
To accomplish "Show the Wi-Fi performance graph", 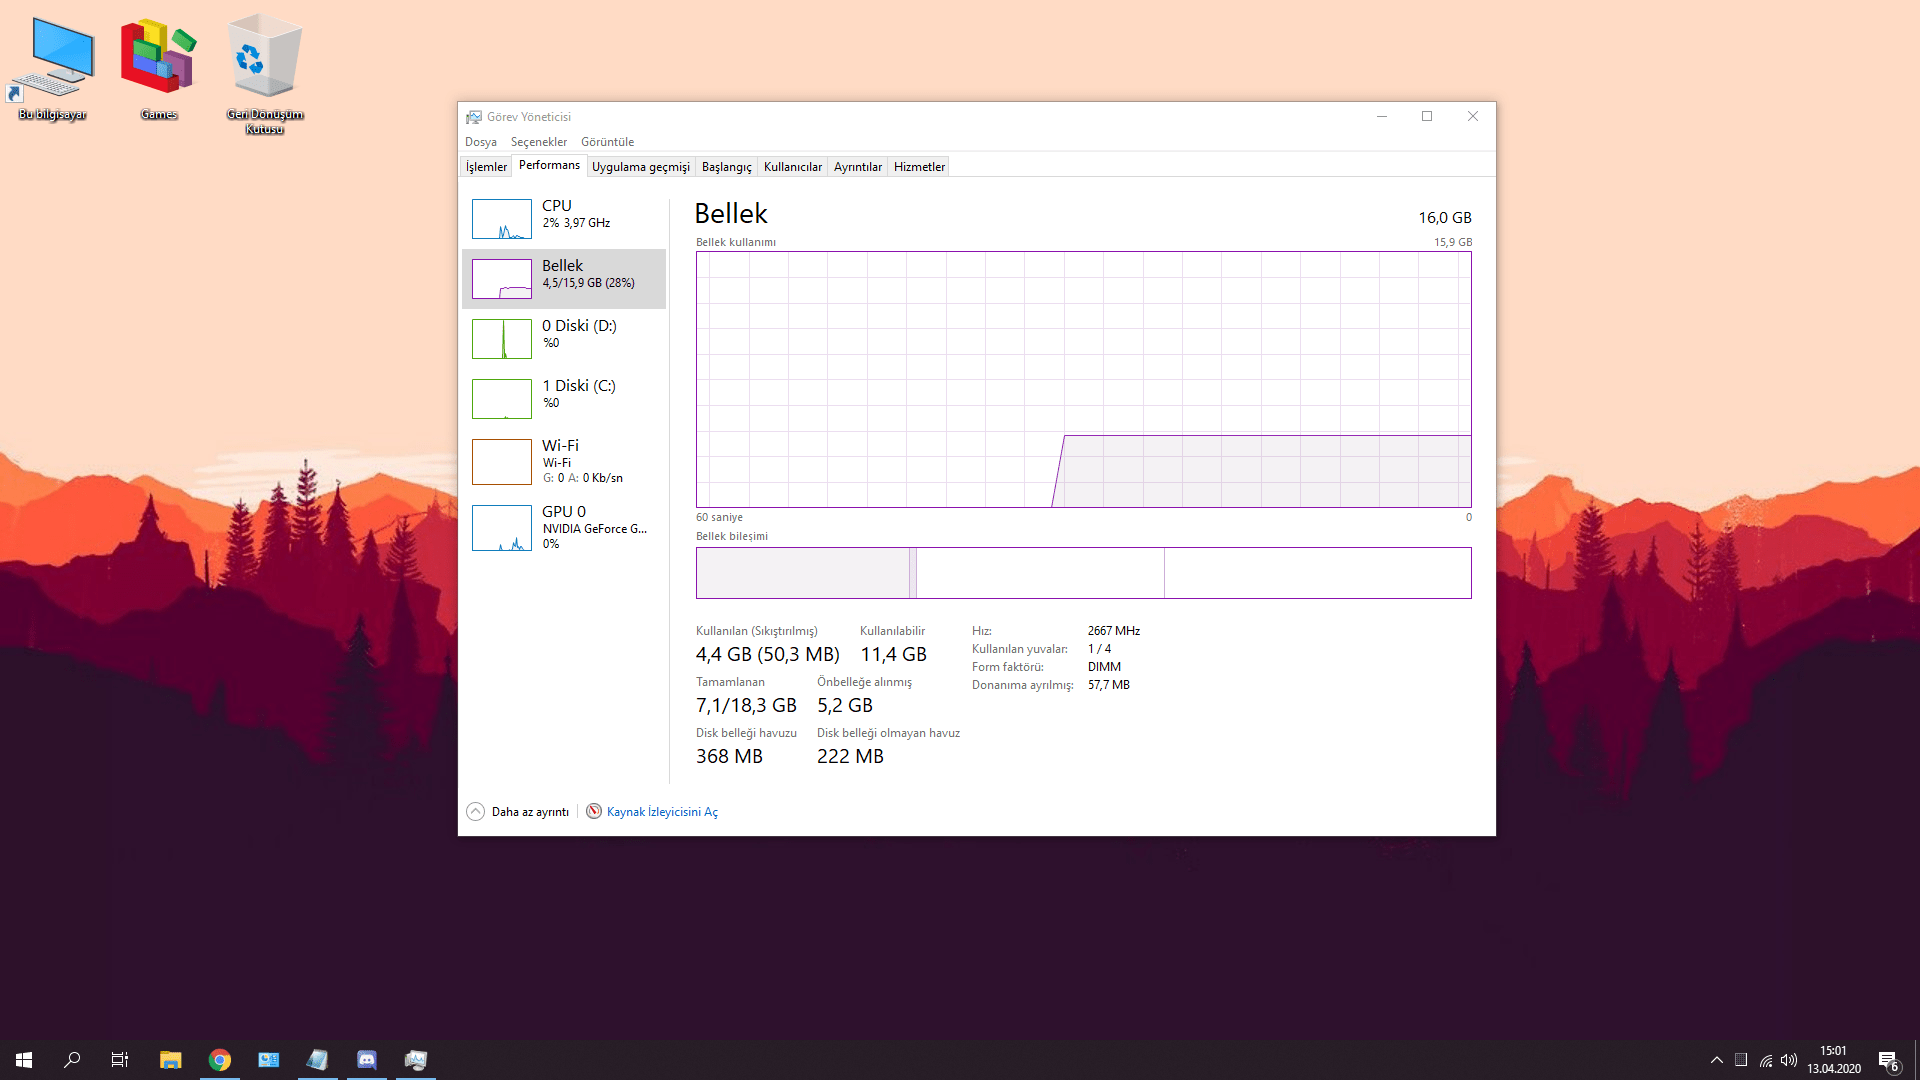I will 564,461.
